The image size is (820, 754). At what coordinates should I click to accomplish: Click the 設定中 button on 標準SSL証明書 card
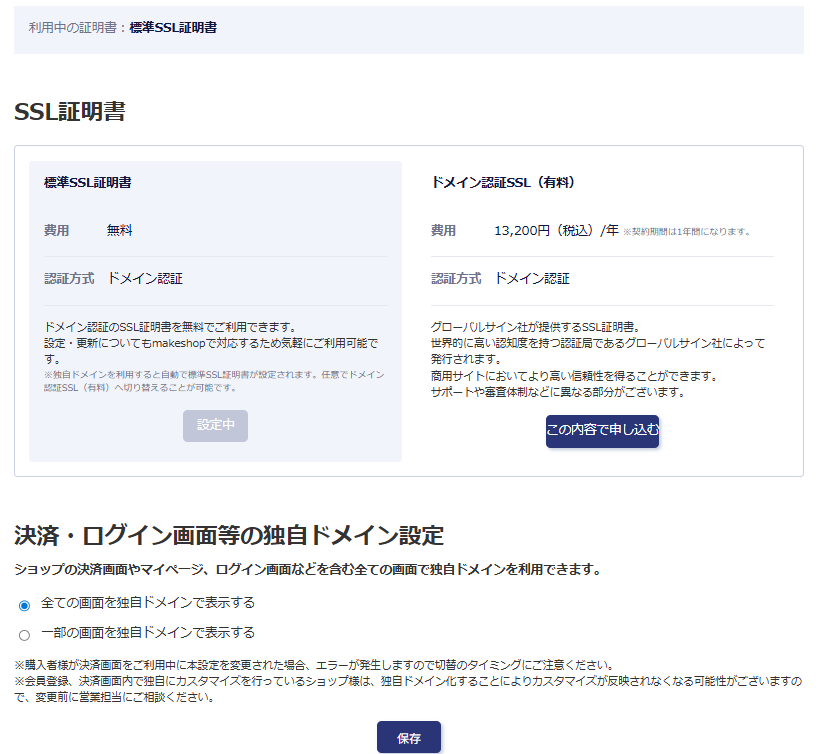tap(214, 425)
